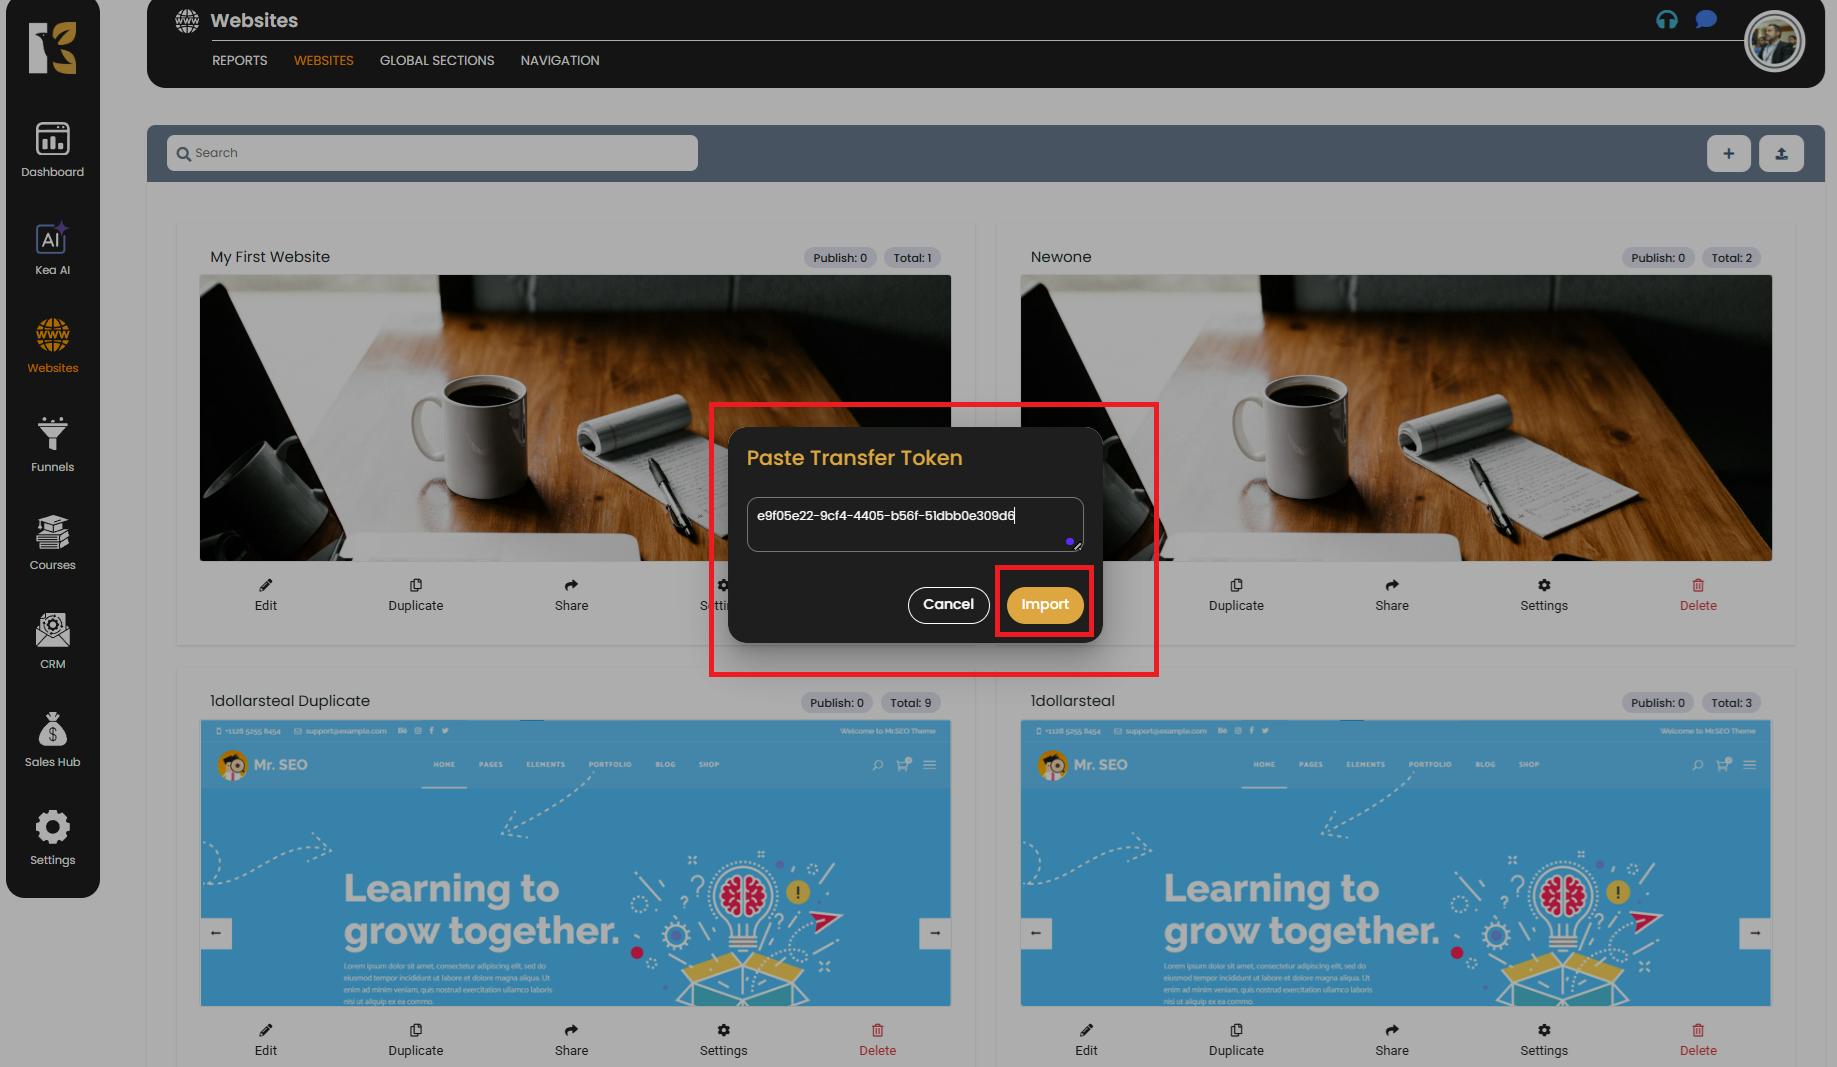
Task: Open the Dashboard sidebar icon
Action: click(52, 150)
